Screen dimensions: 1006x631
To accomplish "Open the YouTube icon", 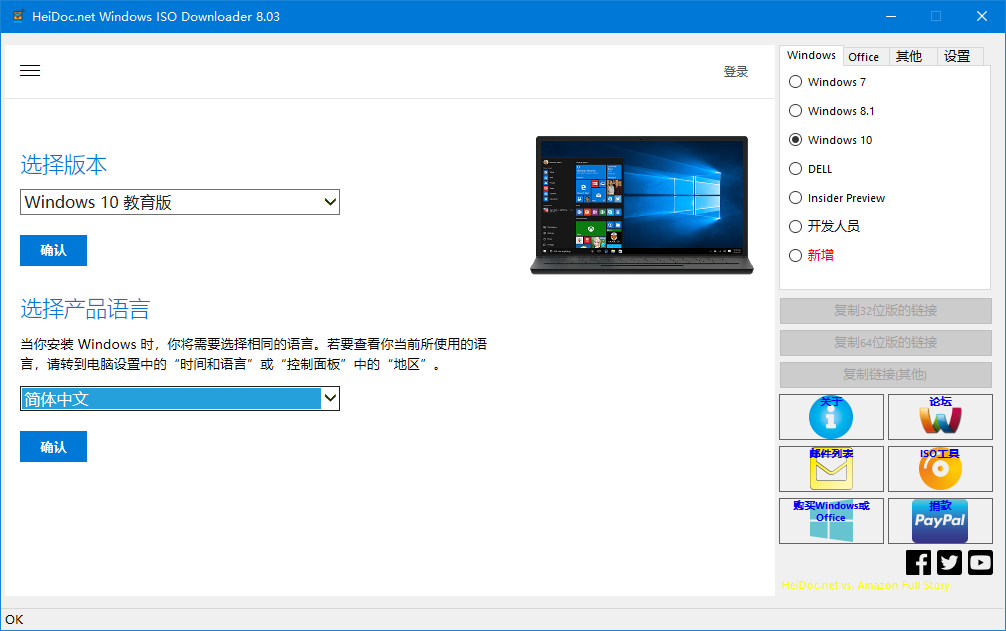I will (x=980, y=562).
